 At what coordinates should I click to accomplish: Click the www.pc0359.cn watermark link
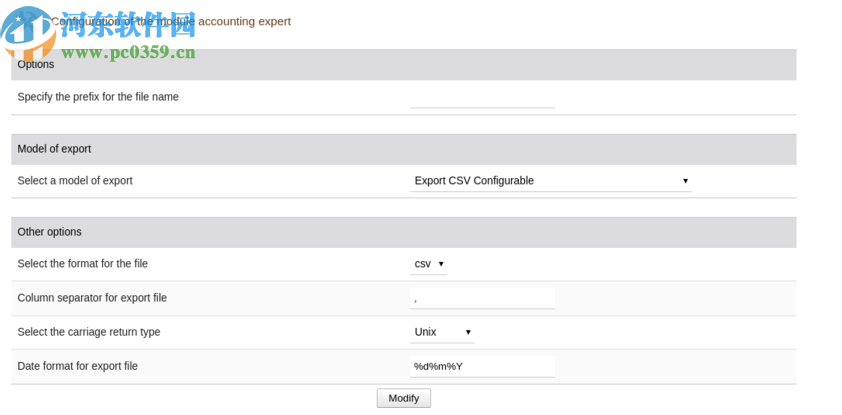[128, 52]
